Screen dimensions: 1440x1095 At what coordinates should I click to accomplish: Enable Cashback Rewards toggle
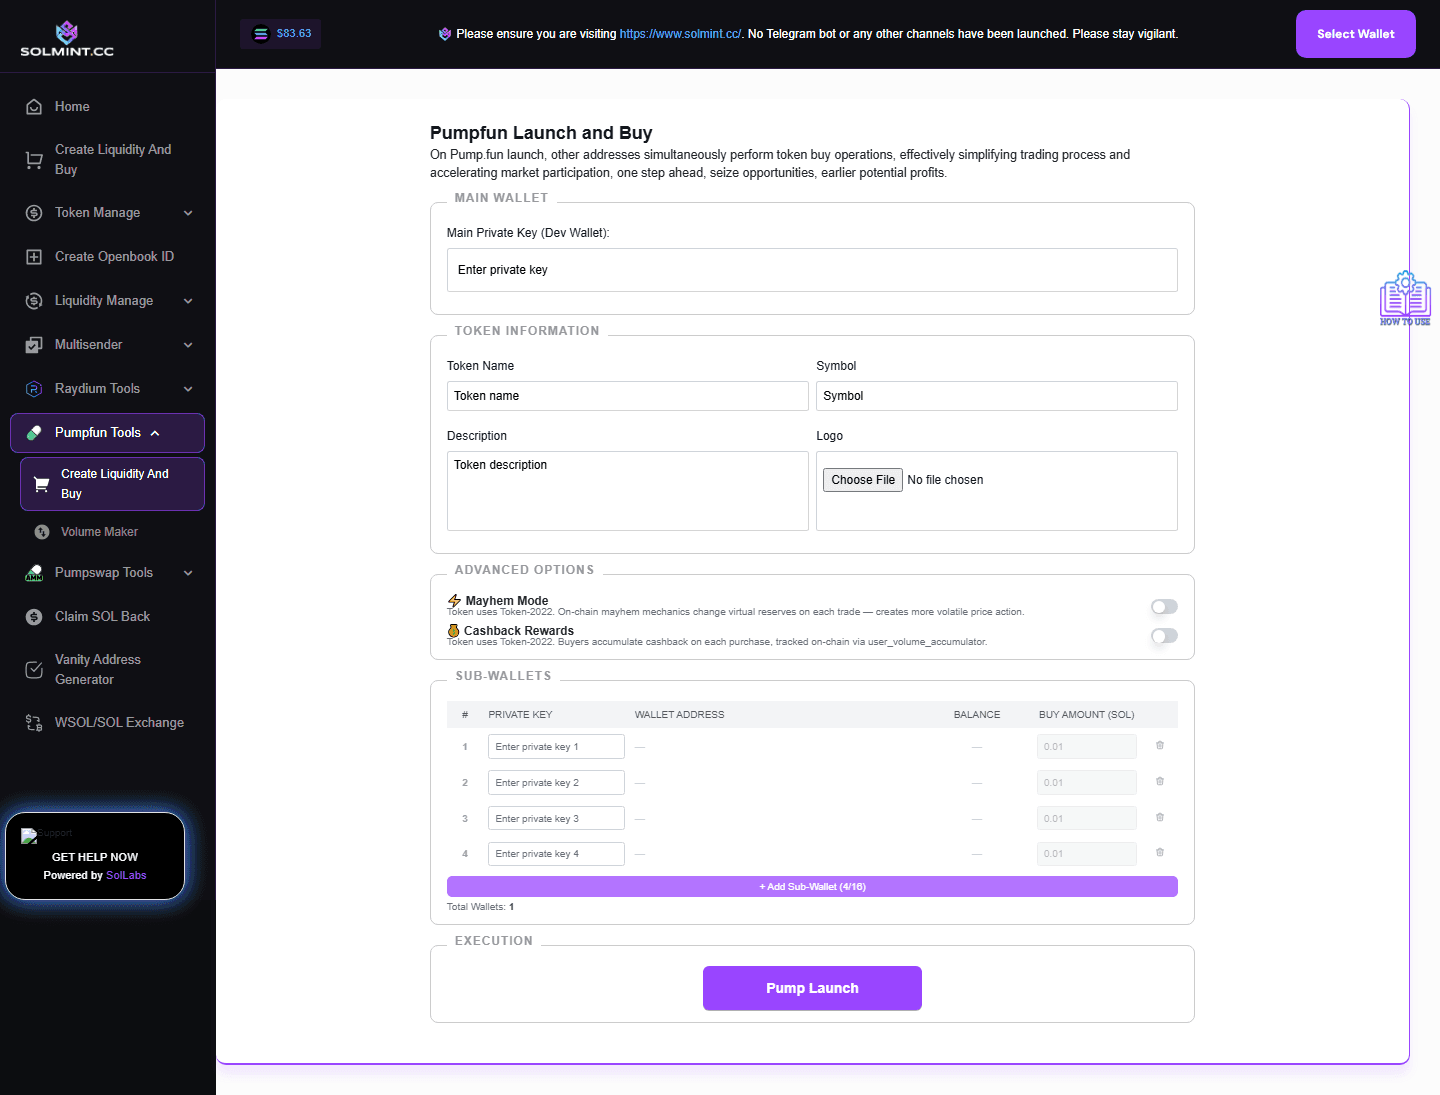click(x=1163, y=636)
